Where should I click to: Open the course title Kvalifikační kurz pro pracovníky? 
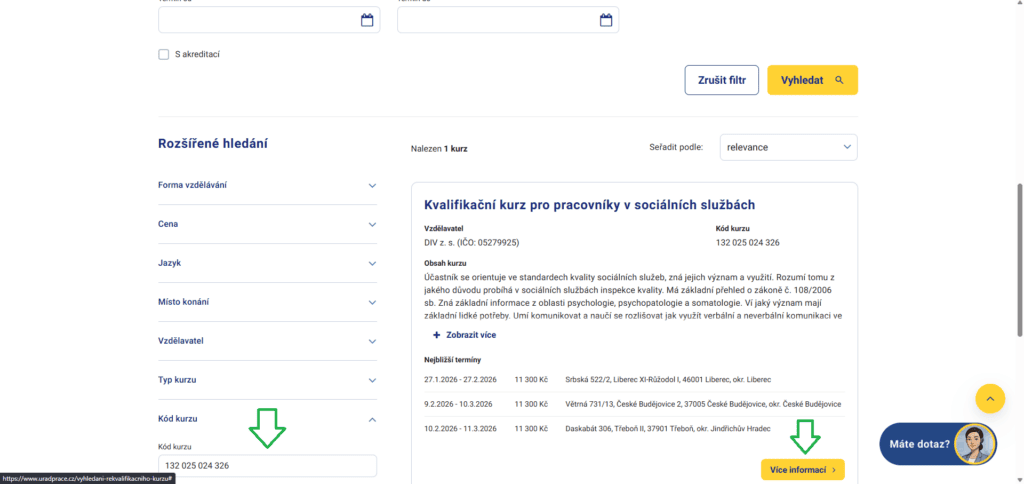coord(590,205)
